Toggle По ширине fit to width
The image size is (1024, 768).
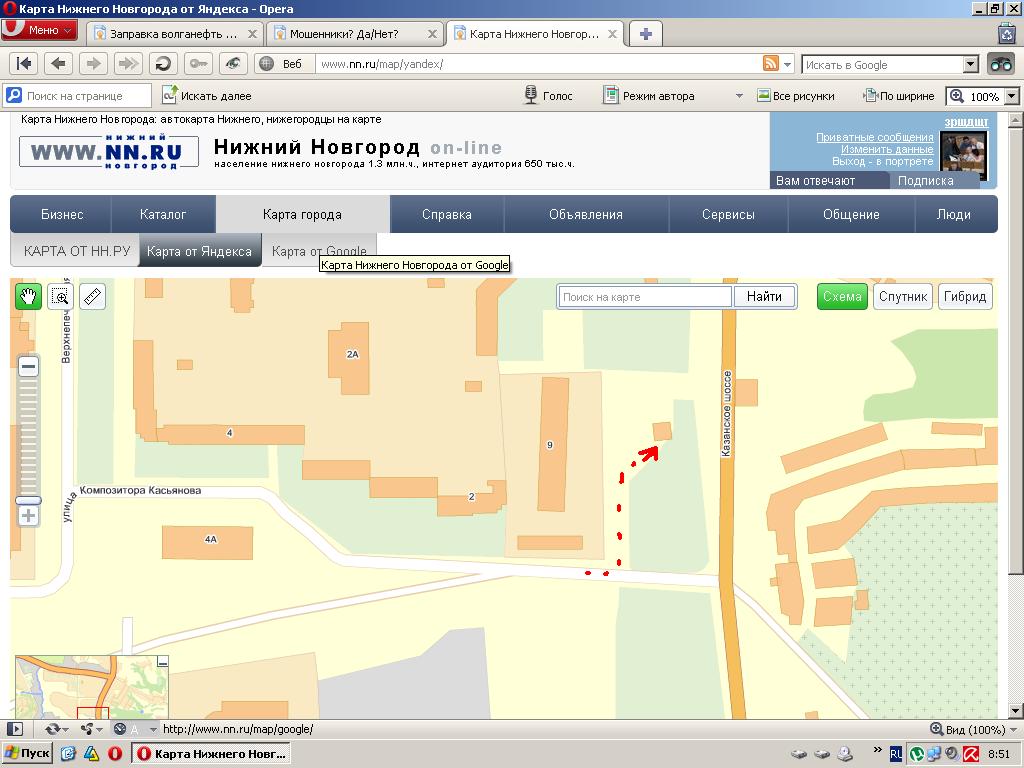tap(899, 96)
